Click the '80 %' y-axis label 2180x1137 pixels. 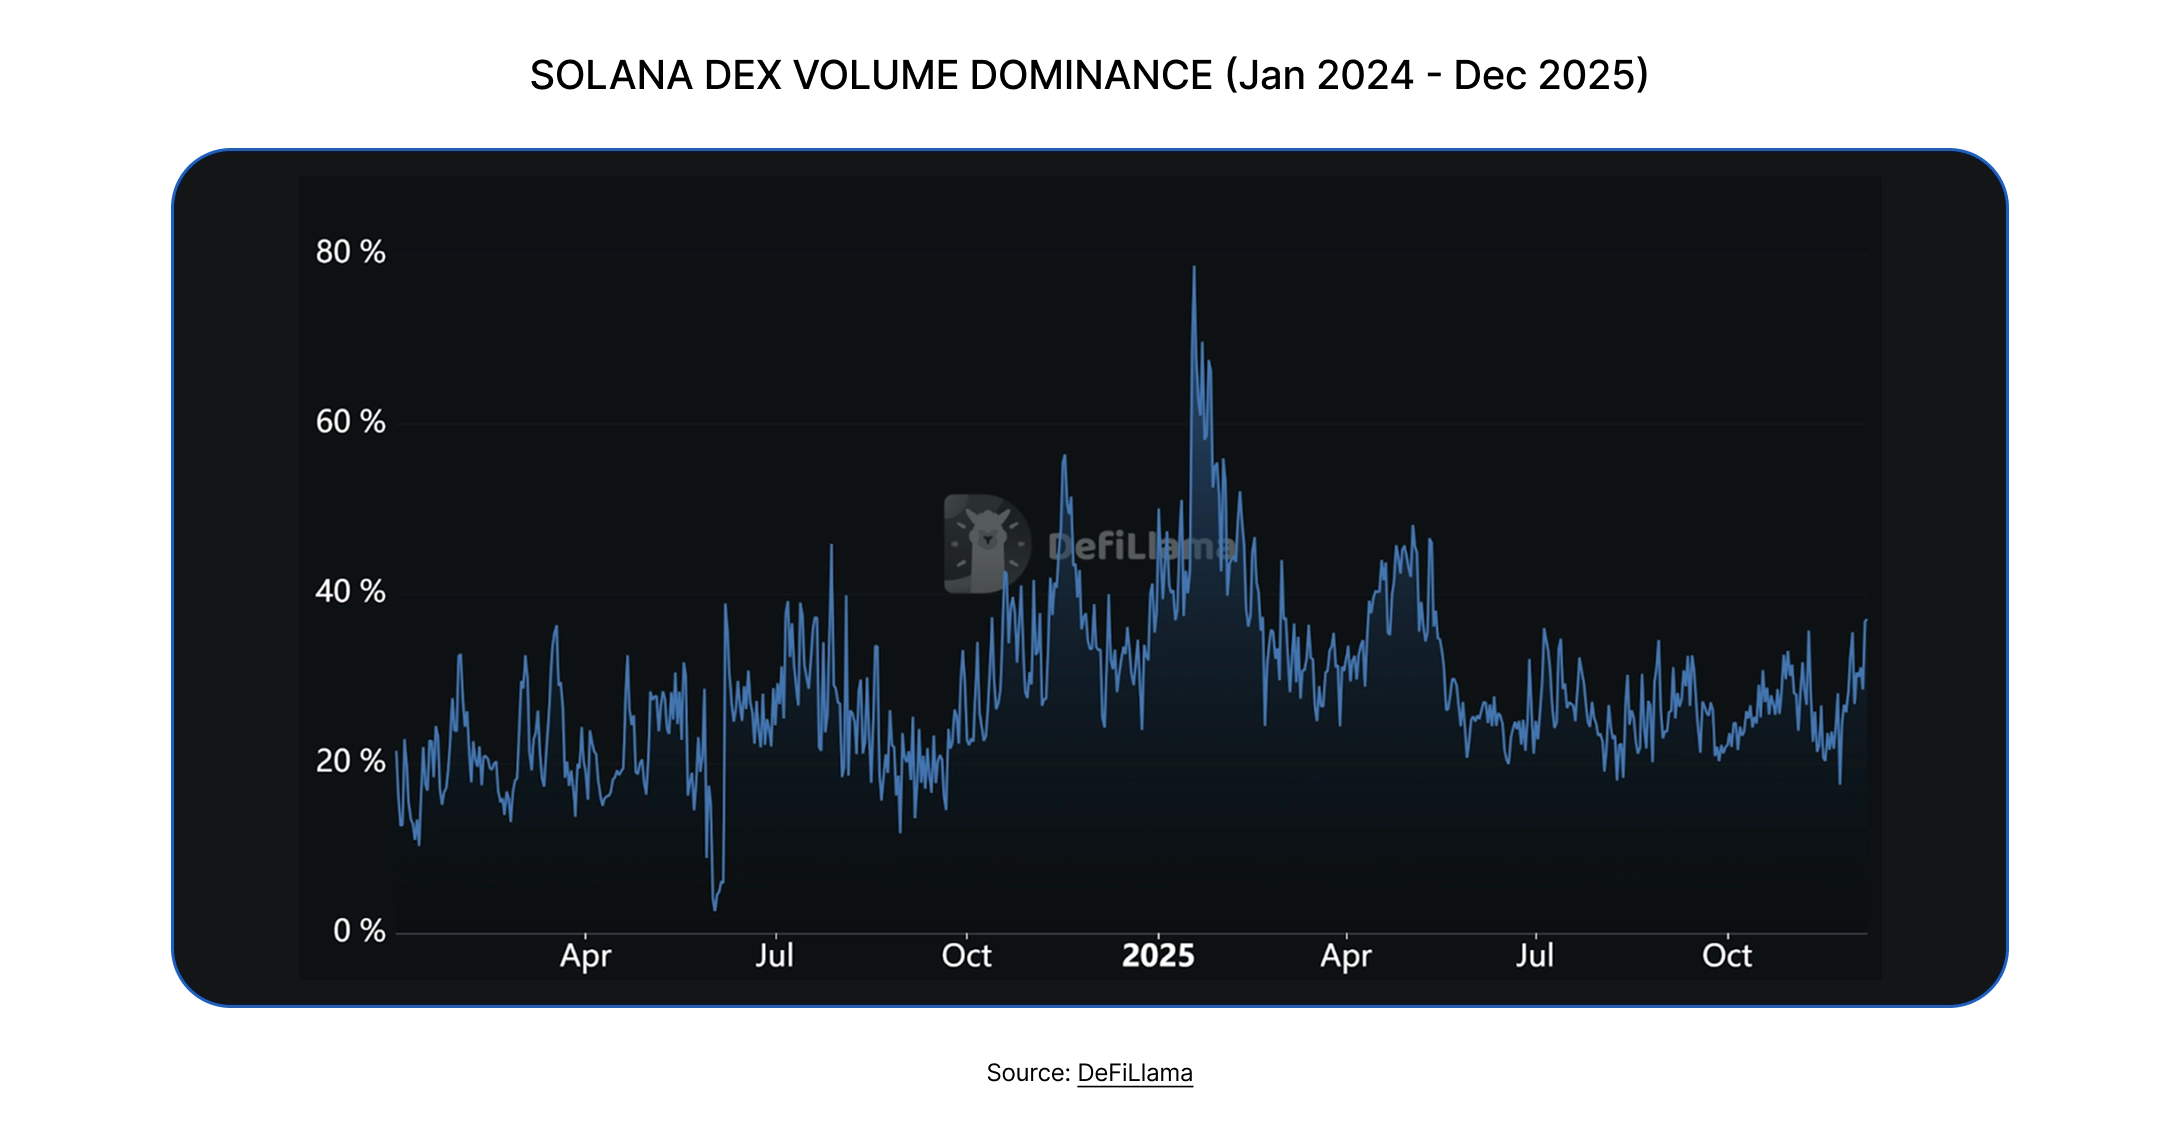click(350, 252)
